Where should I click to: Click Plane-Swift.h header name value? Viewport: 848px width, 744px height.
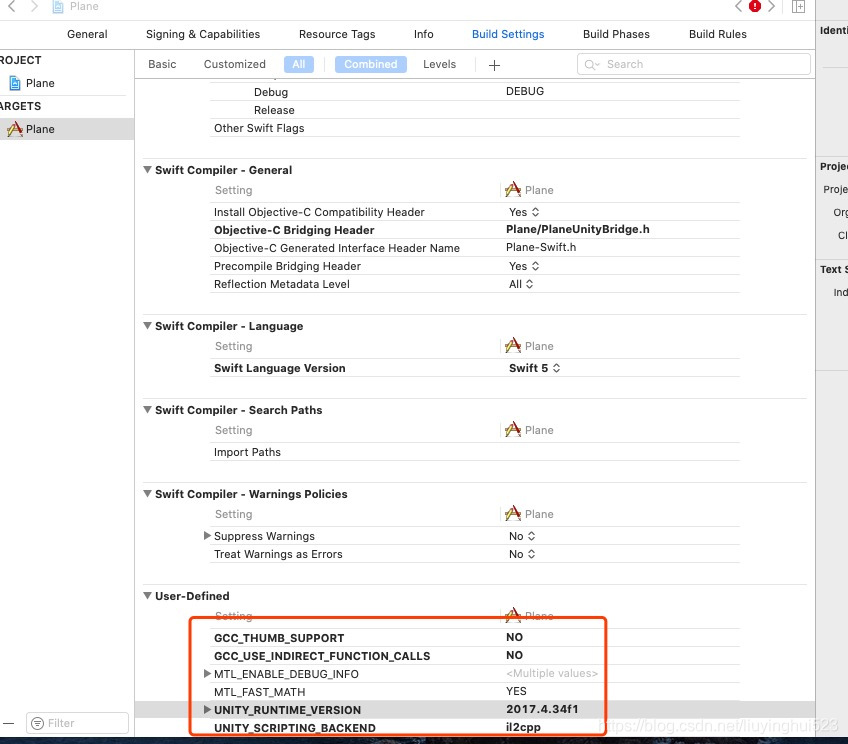541,247
